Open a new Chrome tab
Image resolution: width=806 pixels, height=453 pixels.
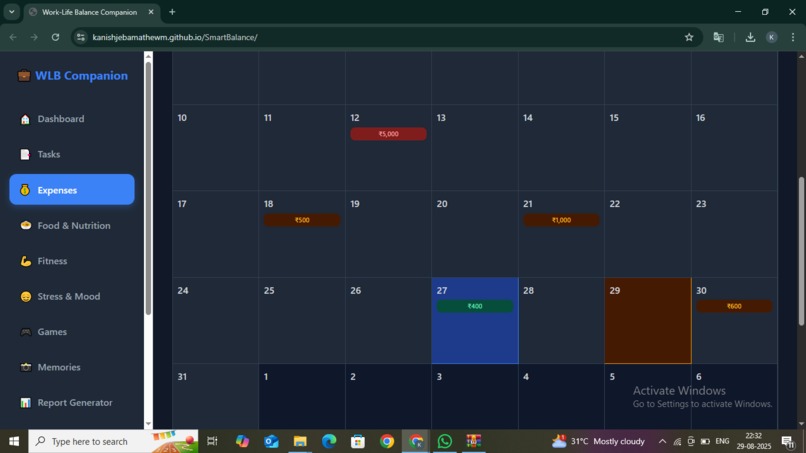point(172,12)
